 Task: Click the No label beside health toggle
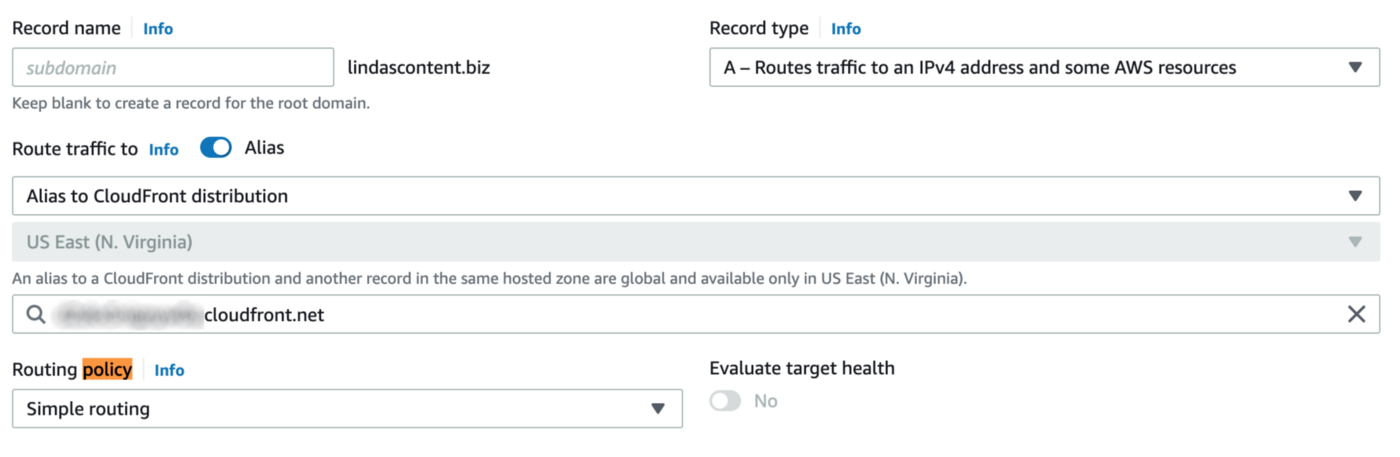[766, 401]
